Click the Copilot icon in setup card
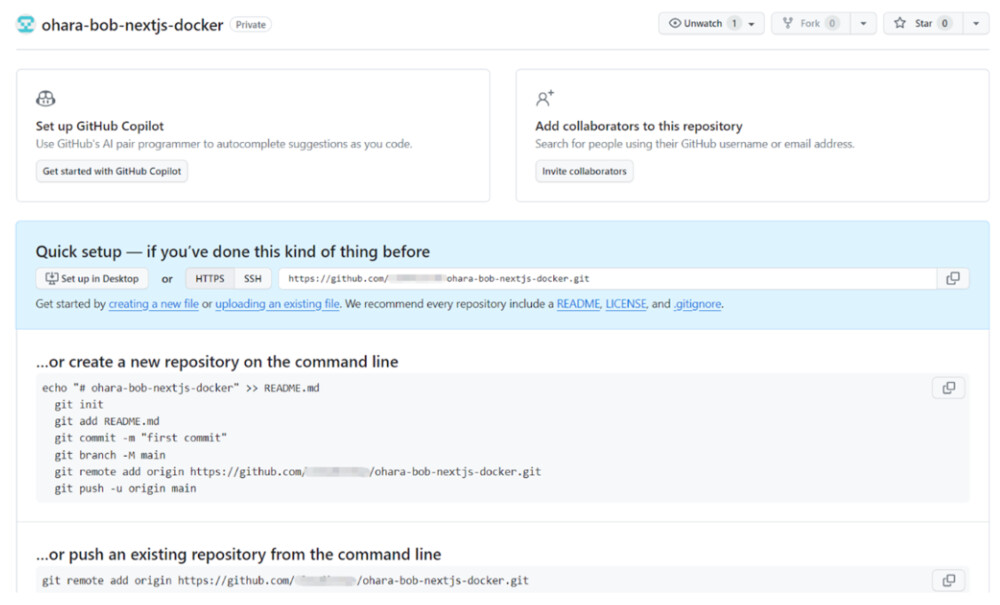The height and width of the screenshot is (605, 1000). (x=45, y=98)
